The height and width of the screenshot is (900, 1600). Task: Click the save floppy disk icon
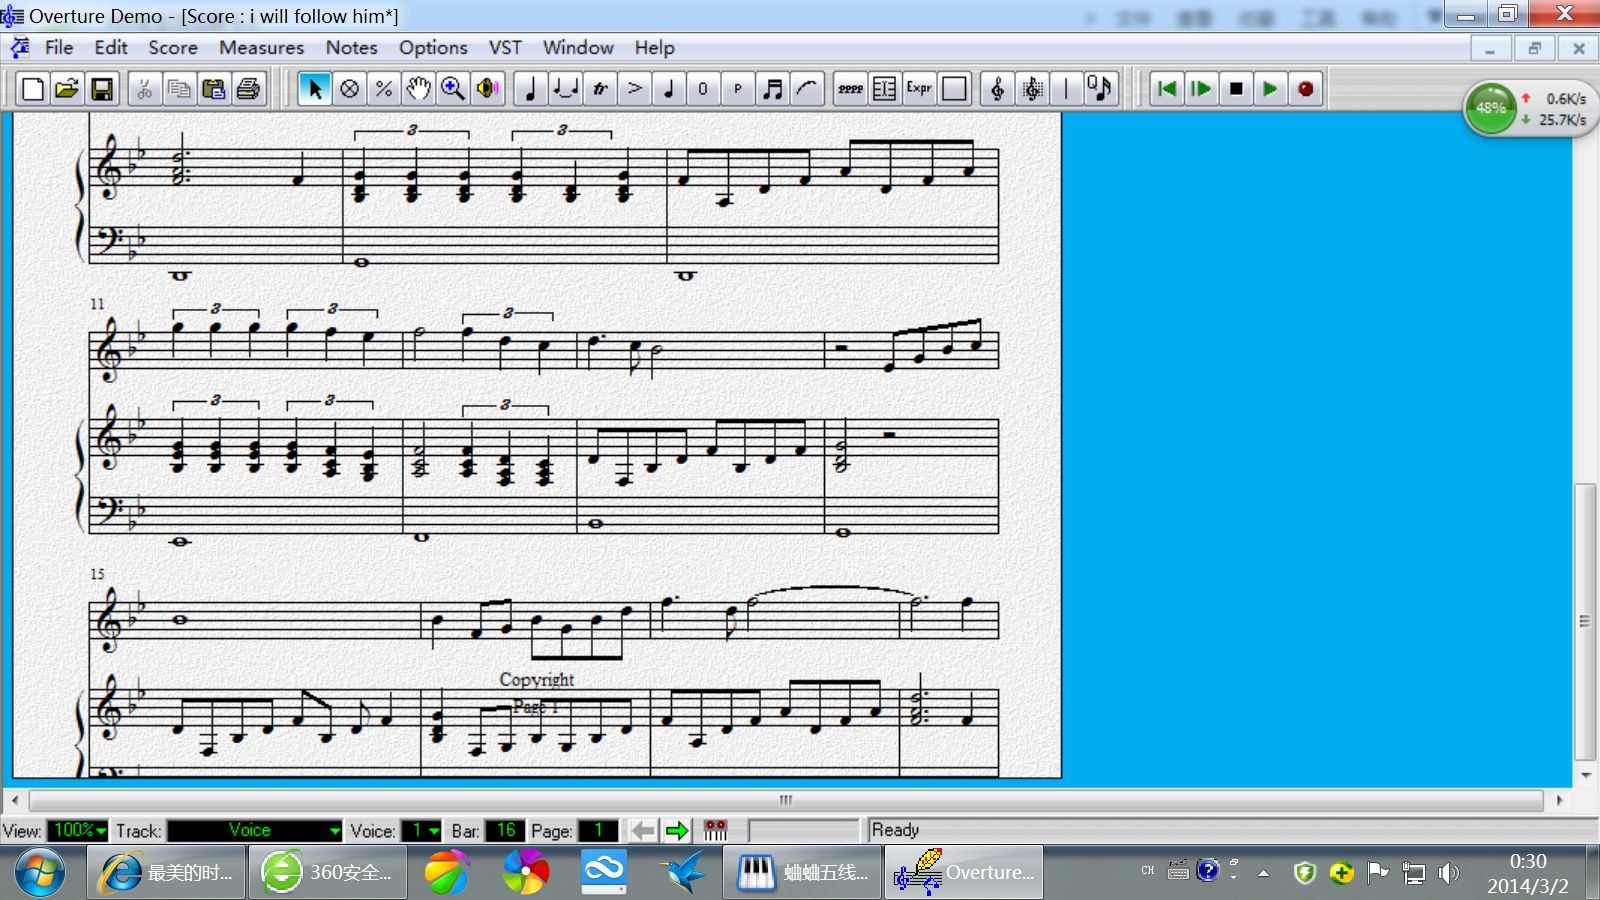[x=102, y=89]
